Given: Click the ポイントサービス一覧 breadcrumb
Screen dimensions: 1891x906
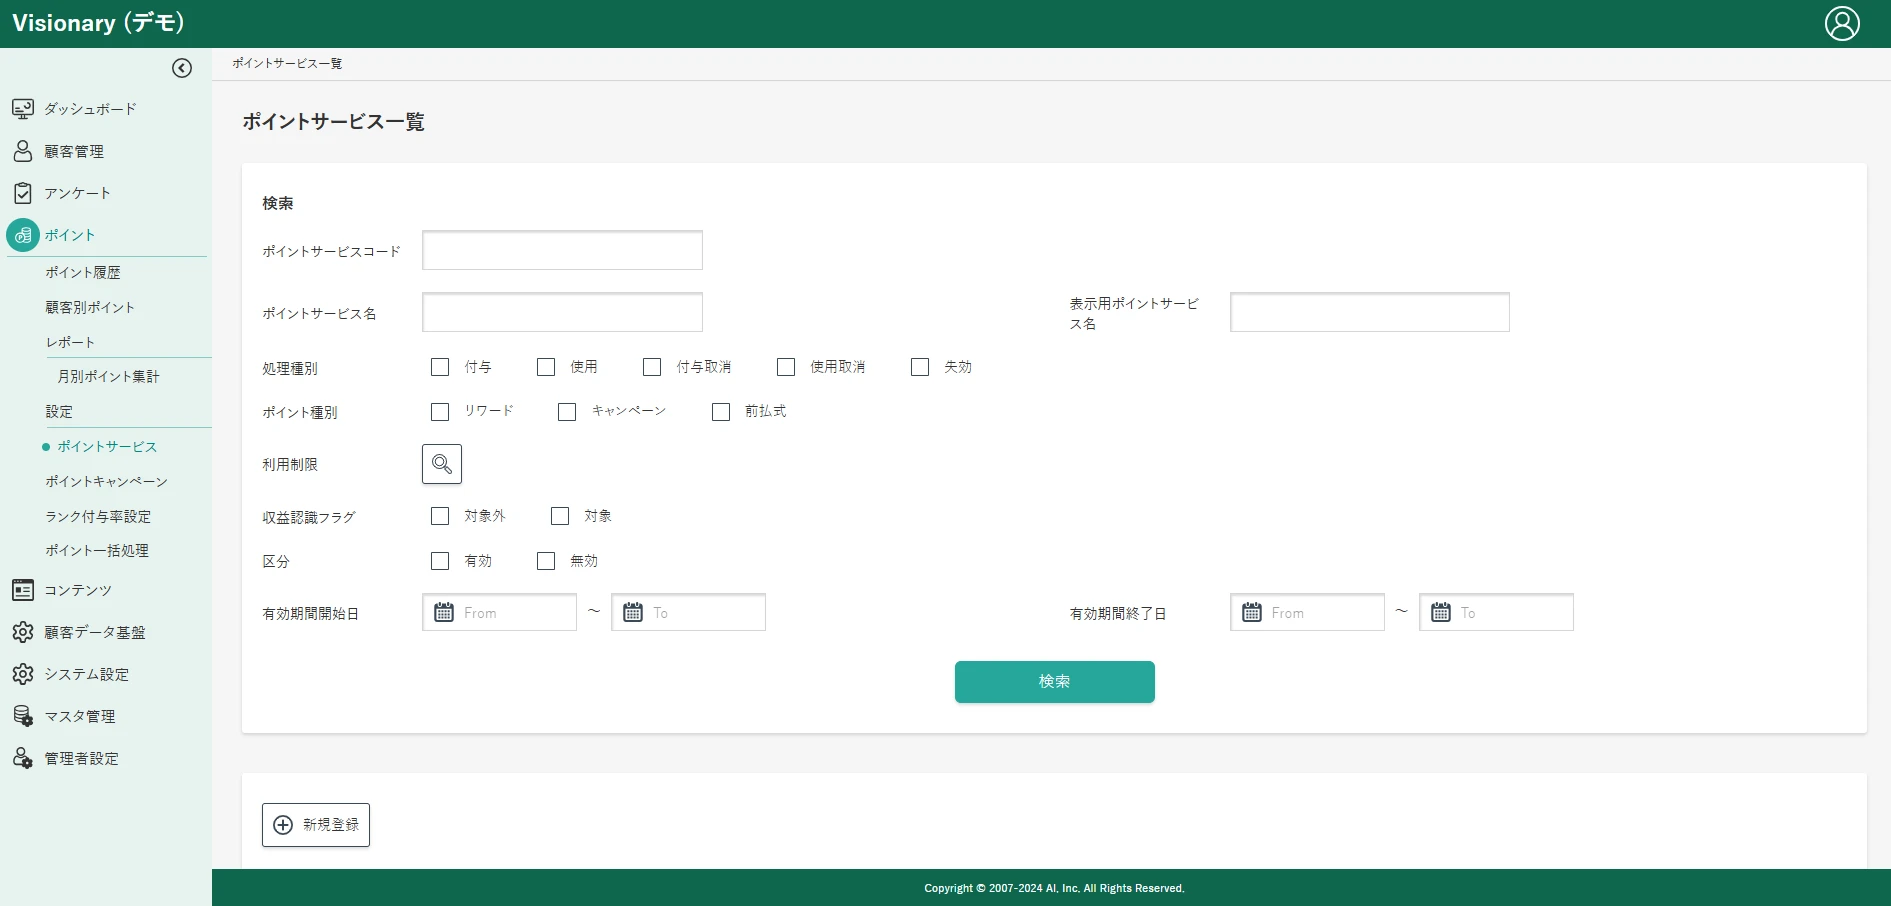Looking at the screenshot, I should [287, 63].
